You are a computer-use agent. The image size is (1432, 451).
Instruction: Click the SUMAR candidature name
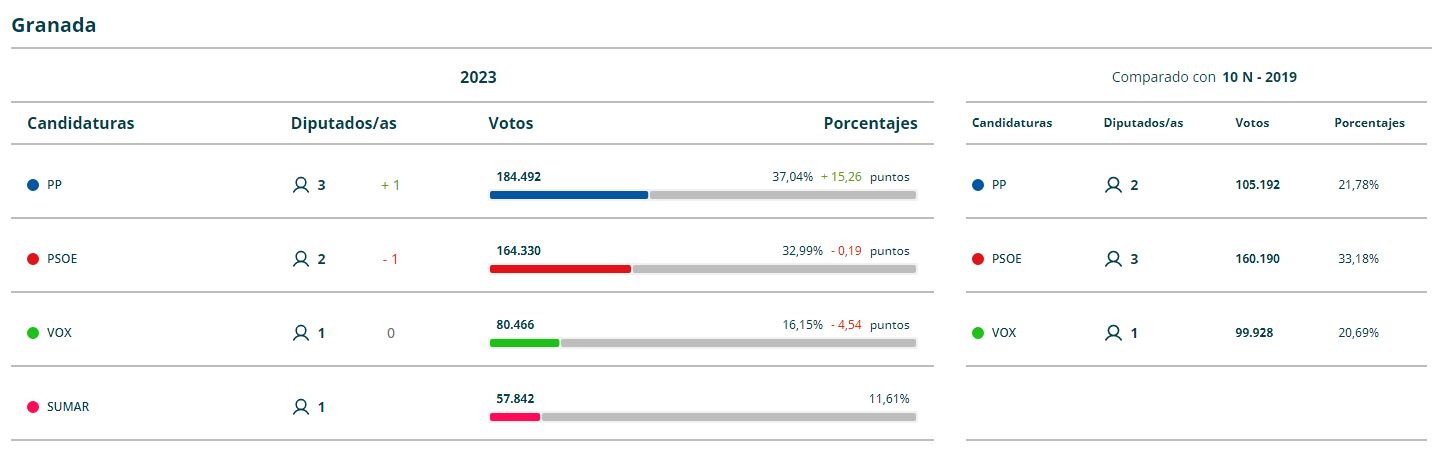point(68,407)
